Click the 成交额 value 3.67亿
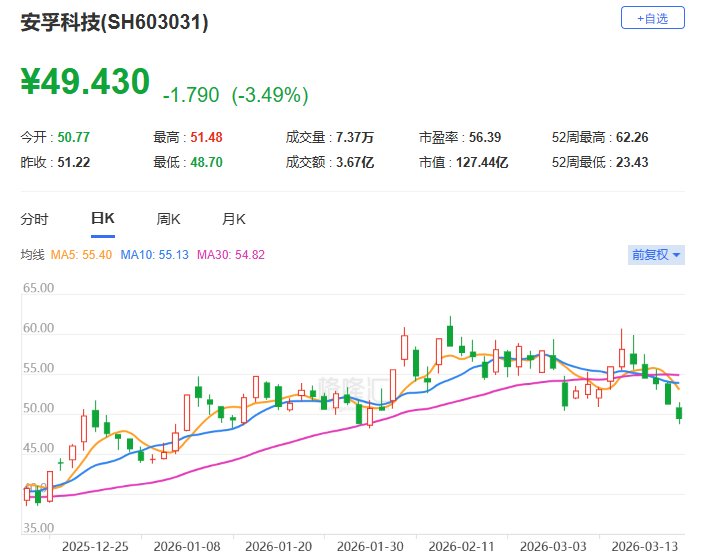 (x=355, y=162)
